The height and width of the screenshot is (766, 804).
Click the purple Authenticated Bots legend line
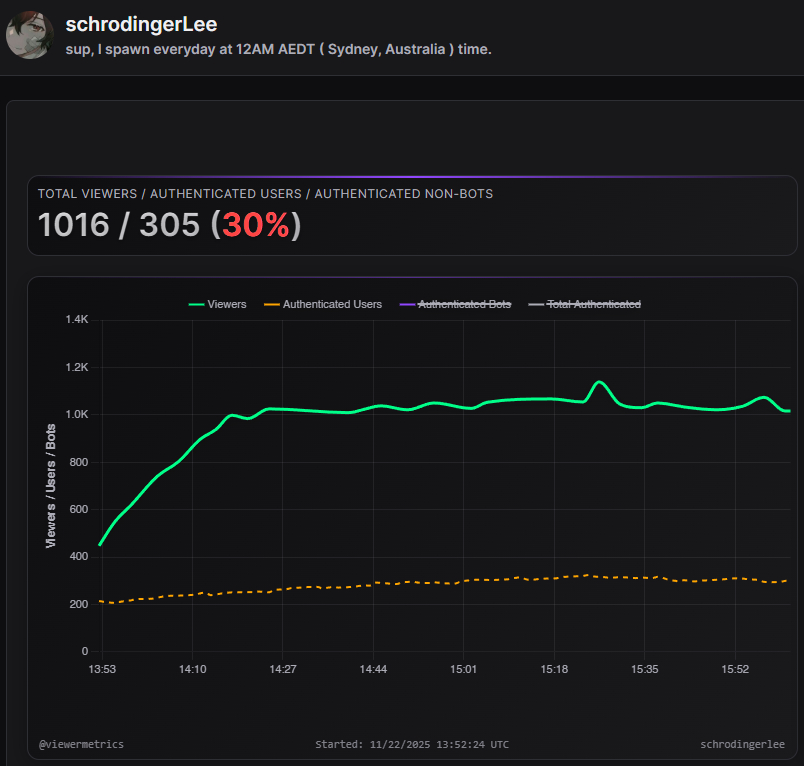pos(408,305)
